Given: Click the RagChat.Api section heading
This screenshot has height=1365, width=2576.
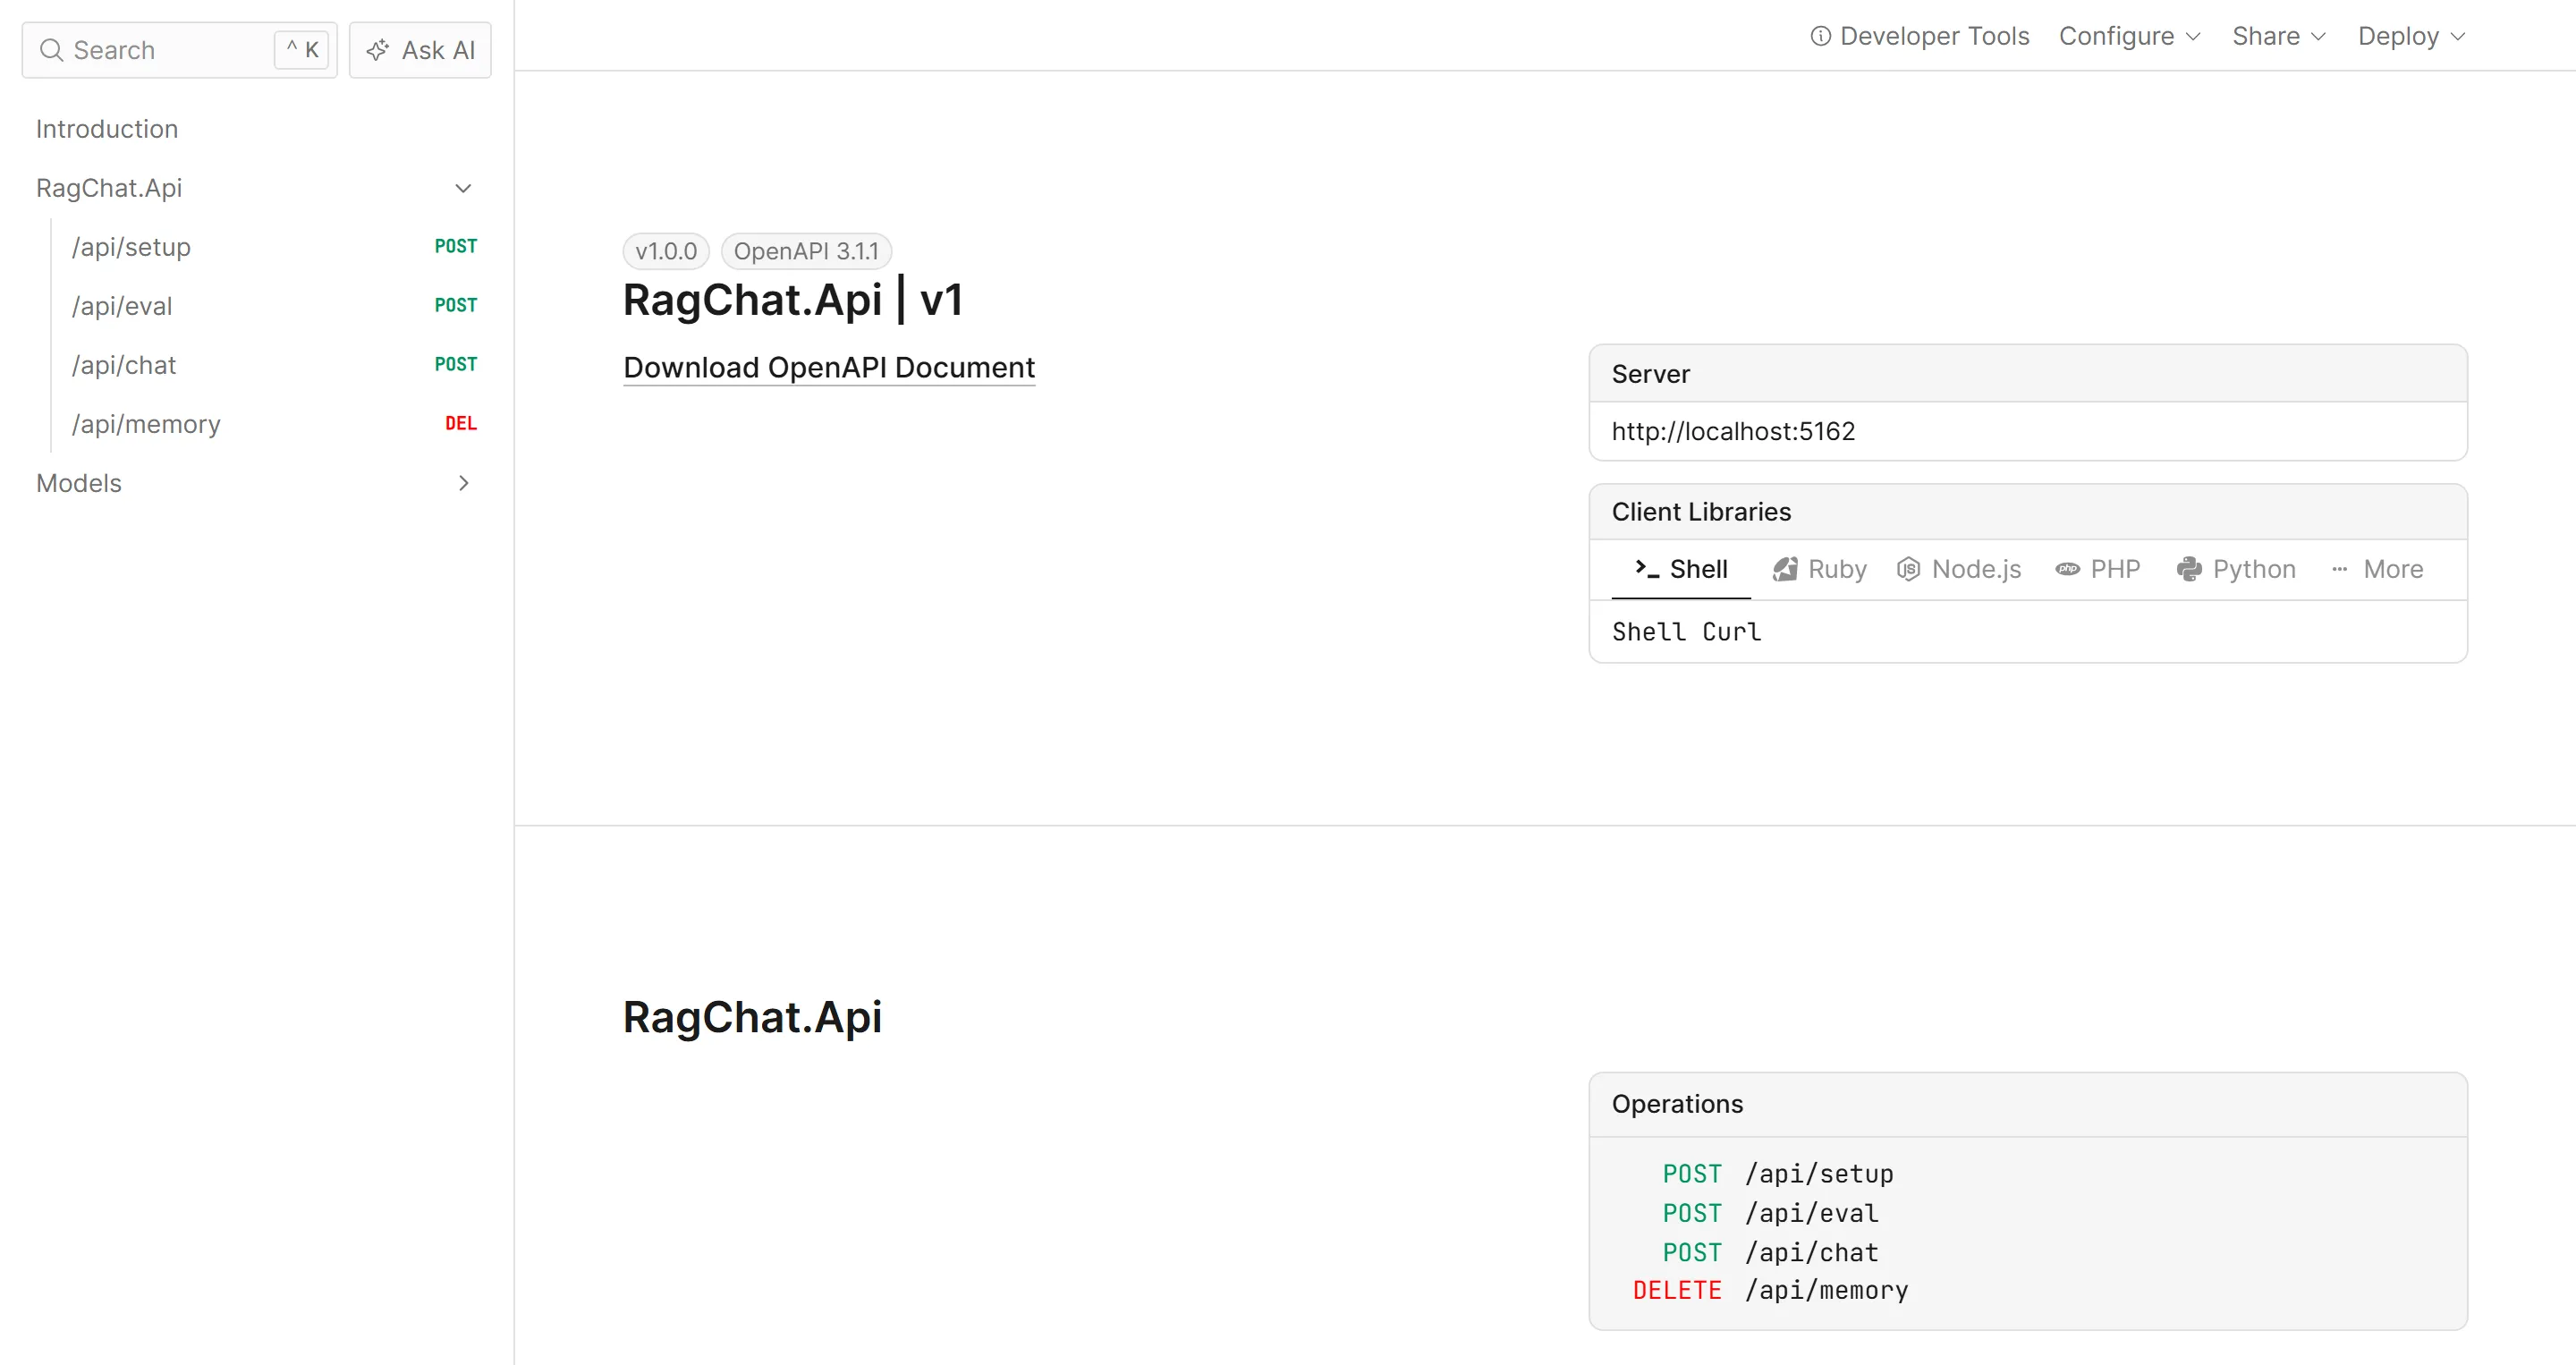Looking at the screenshot, I should (x=752, y=1017).
